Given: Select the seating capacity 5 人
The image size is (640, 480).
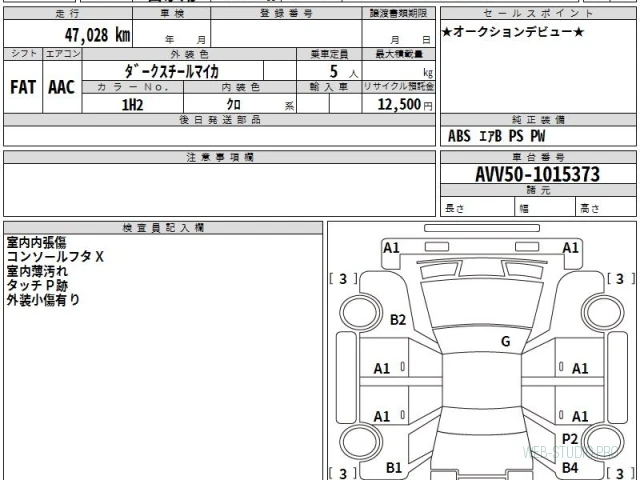Looking at the screenshot, I should [344, 72].
